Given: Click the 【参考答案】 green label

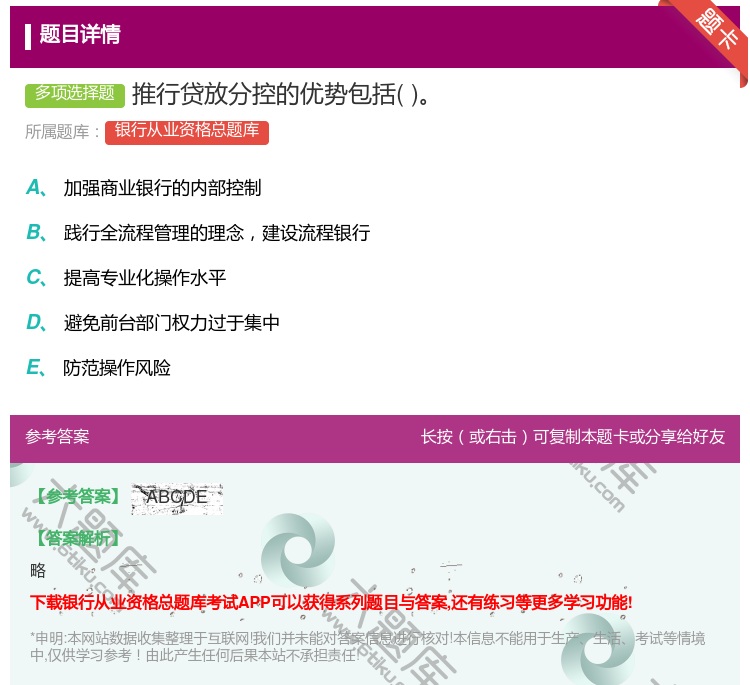Looking at the screenshot, I should pyautogui.click(x=77, y=497).
